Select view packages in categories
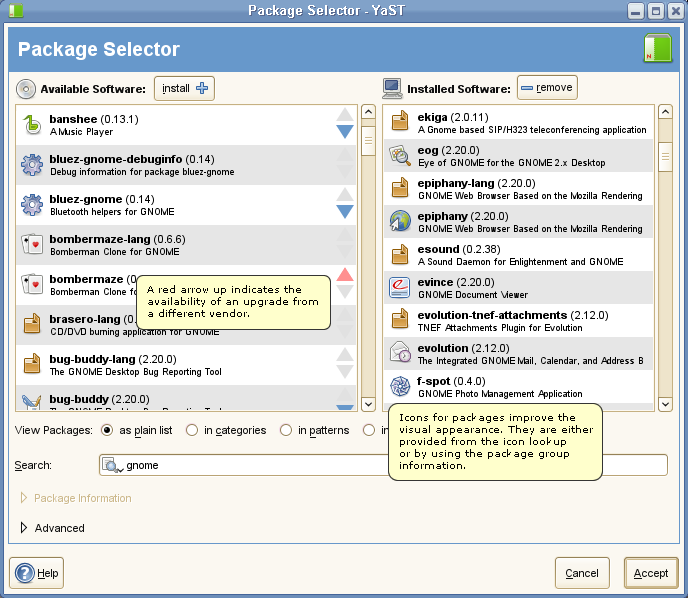Screen dimensions: 688x598 click(x=192, y=430)
